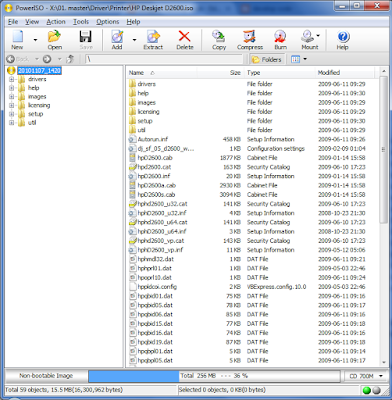Expand the help tree node
The width and height of the screenshot is (392, 400).
coord(12,88)
